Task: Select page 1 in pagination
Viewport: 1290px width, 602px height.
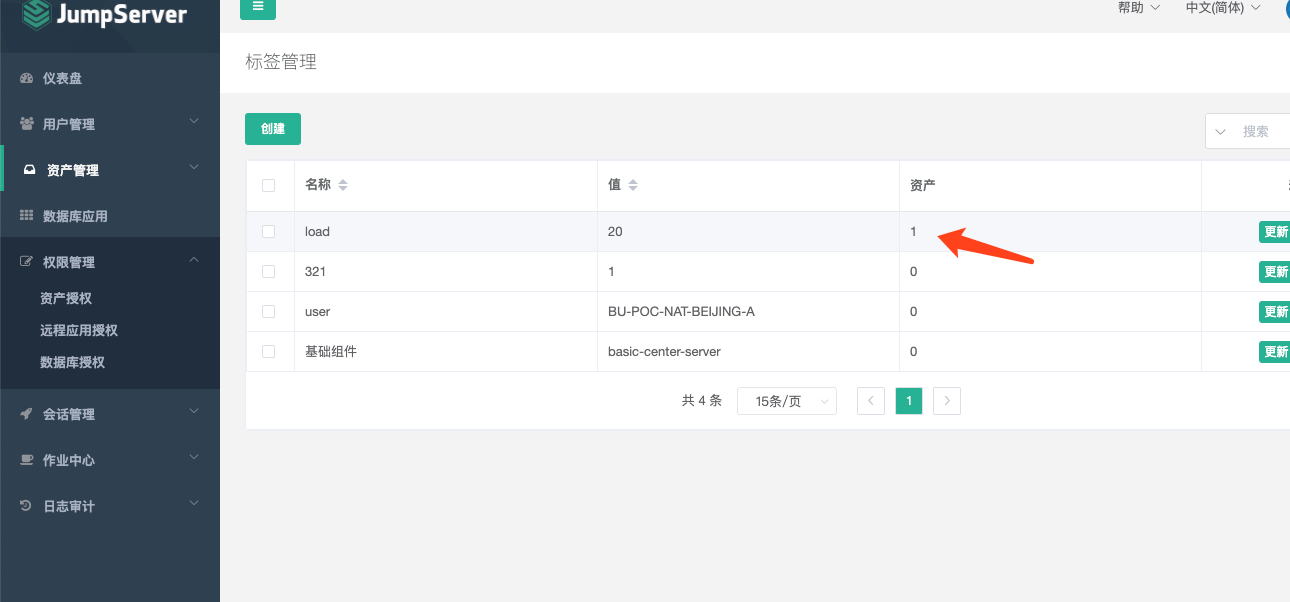Action: point(909,401)
